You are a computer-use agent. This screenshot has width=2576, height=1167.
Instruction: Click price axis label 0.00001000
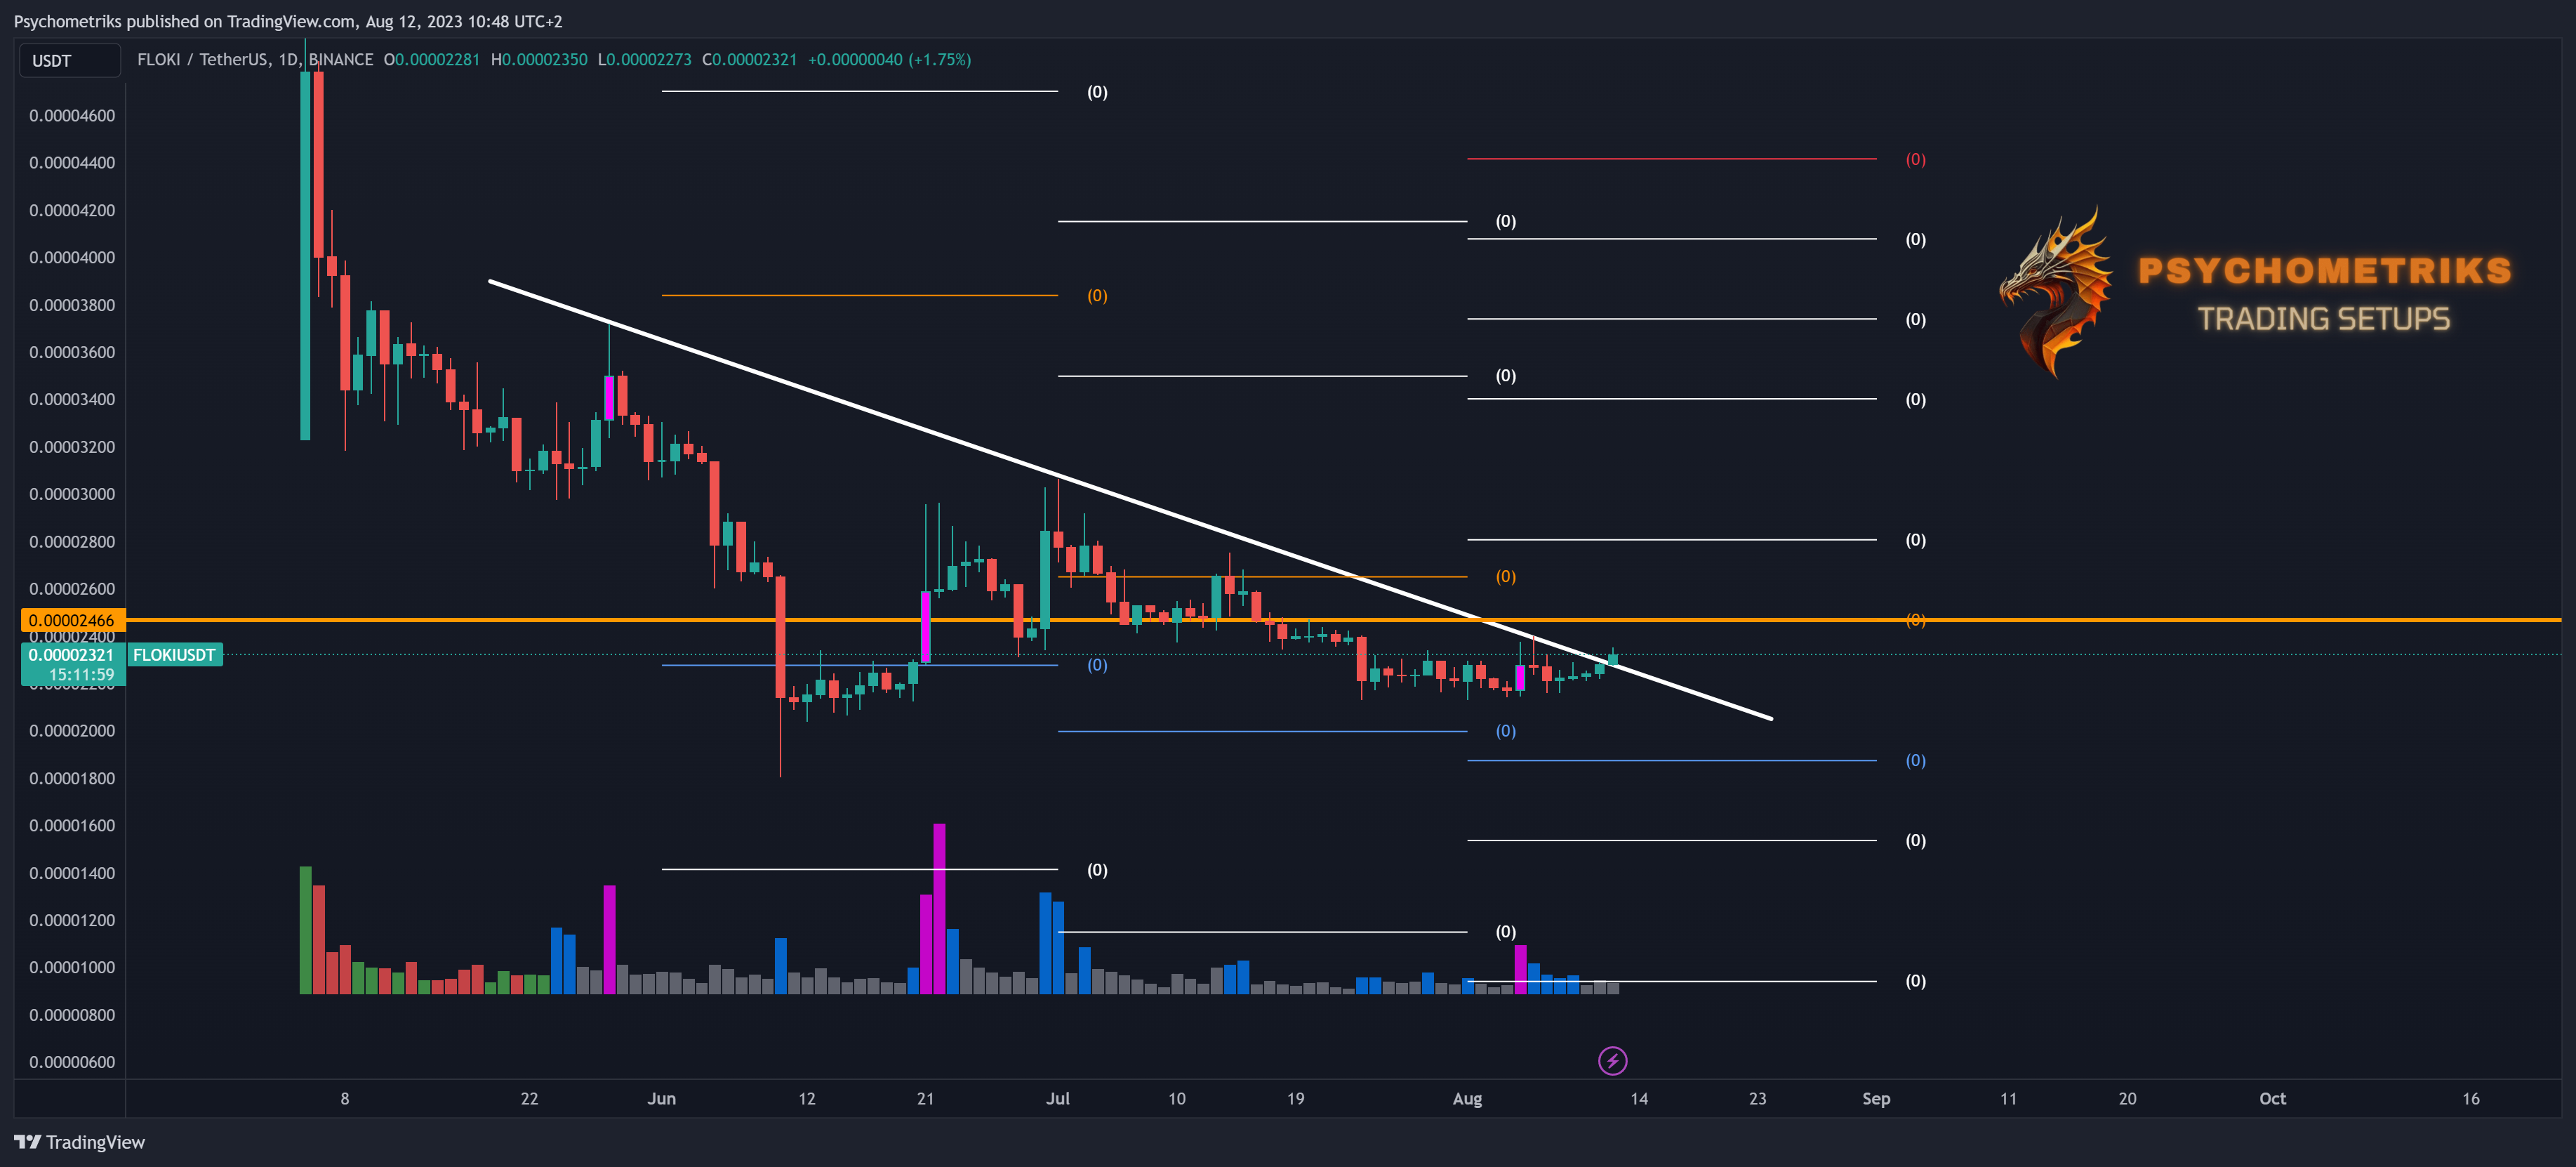pos(72,967)
